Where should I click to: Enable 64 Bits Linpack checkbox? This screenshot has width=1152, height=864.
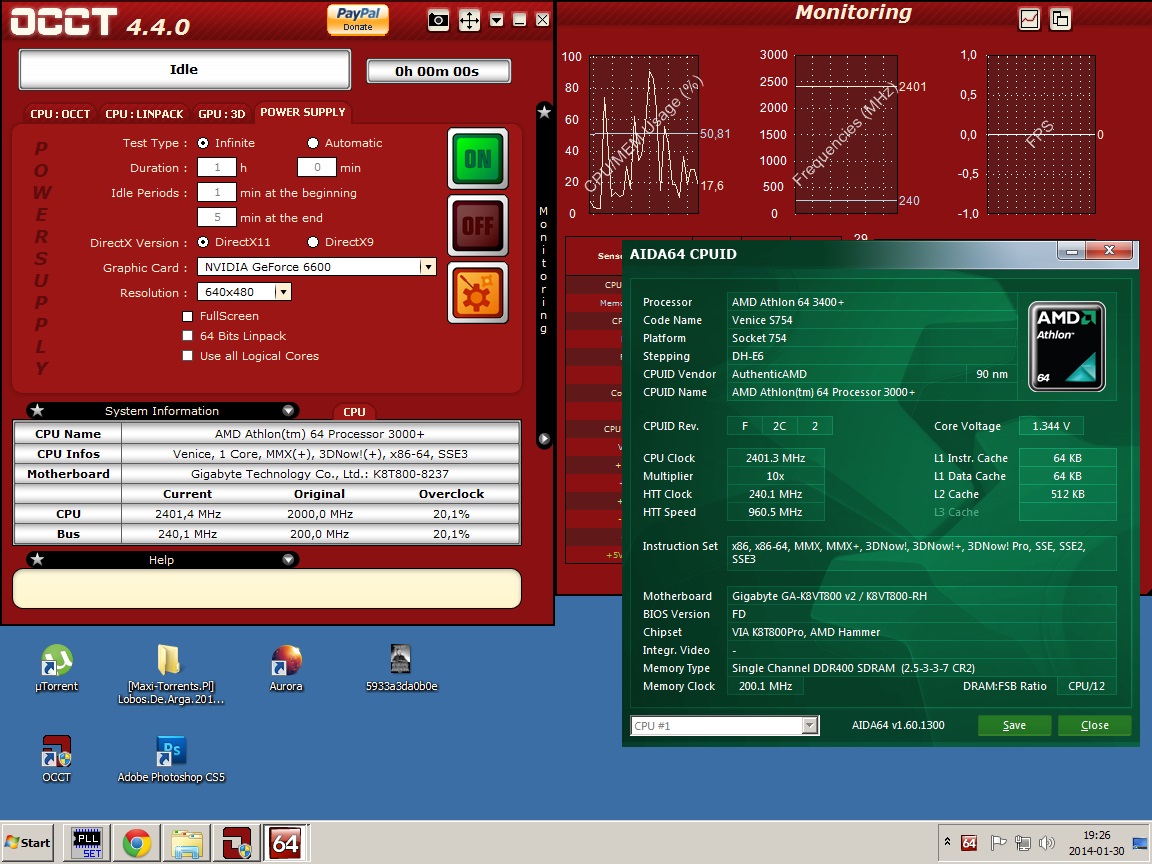click(187, 336)
